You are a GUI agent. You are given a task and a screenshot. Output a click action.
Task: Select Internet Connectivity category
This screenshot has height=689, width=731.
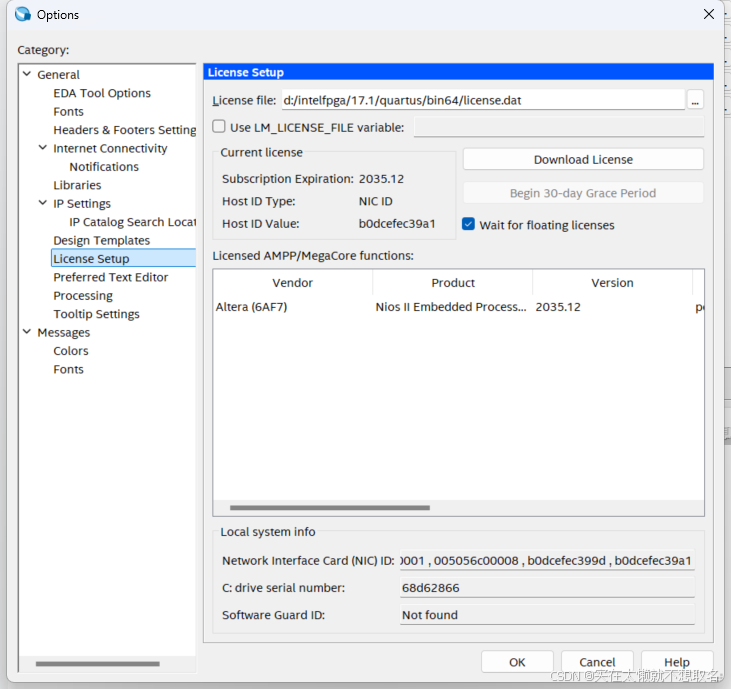(110, 148)
